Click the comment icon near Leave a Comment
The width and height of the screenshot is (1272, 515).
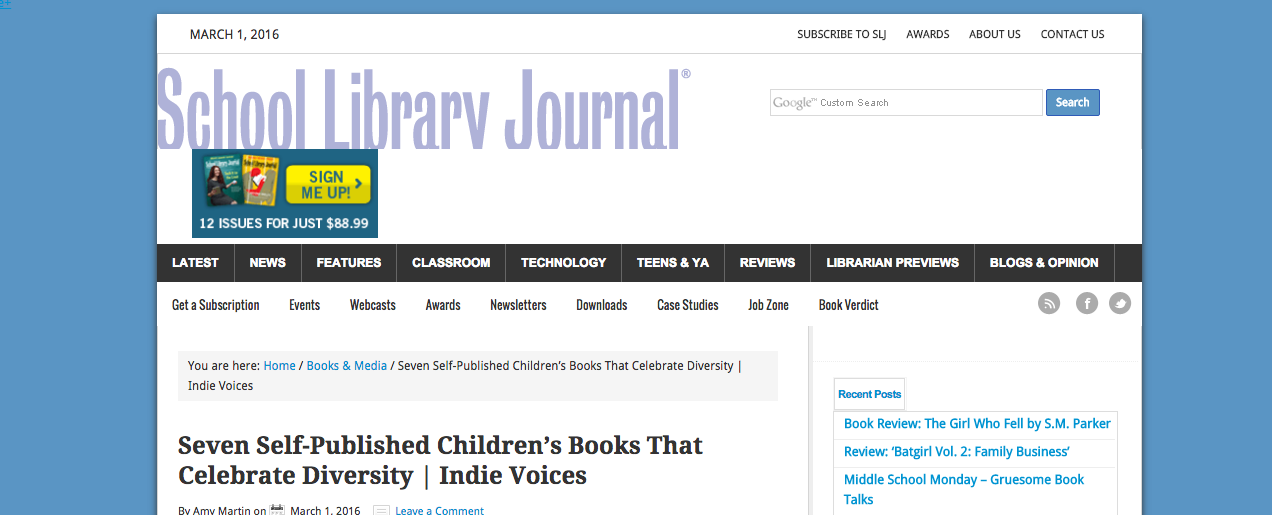click(x=381, y=510)
